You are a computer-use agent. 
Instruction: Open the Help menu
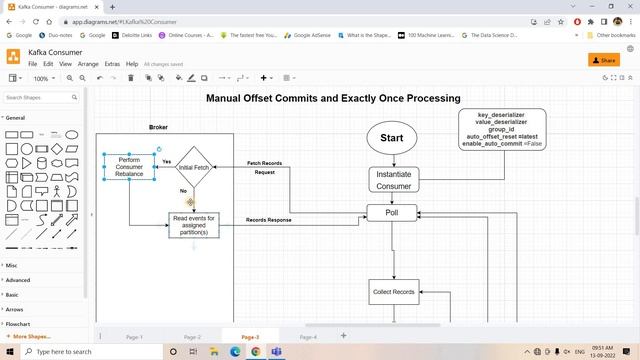tap(132, 64)
